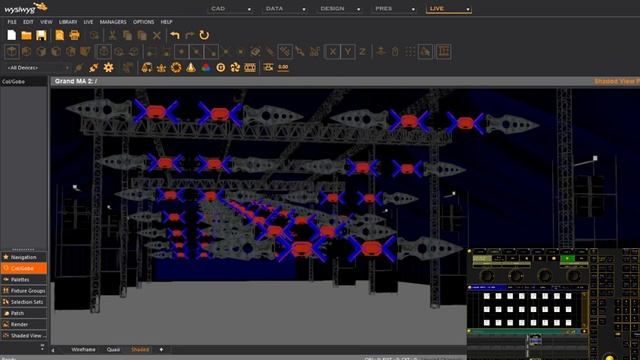640x360 pixels.
Task: Select the Navigation panel button
Action: tap(24, 257)
